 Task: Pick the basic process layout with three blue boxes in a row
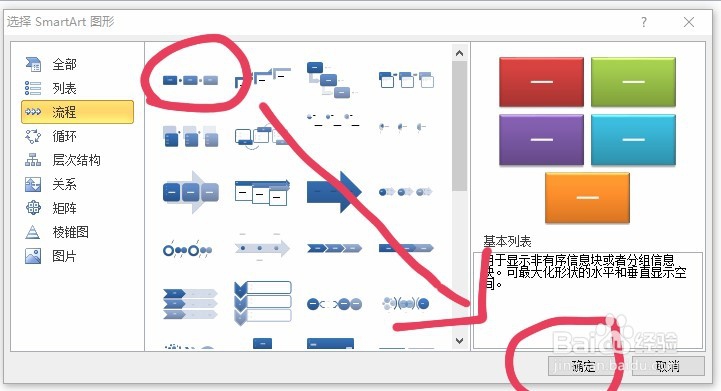tap(190, 80)
